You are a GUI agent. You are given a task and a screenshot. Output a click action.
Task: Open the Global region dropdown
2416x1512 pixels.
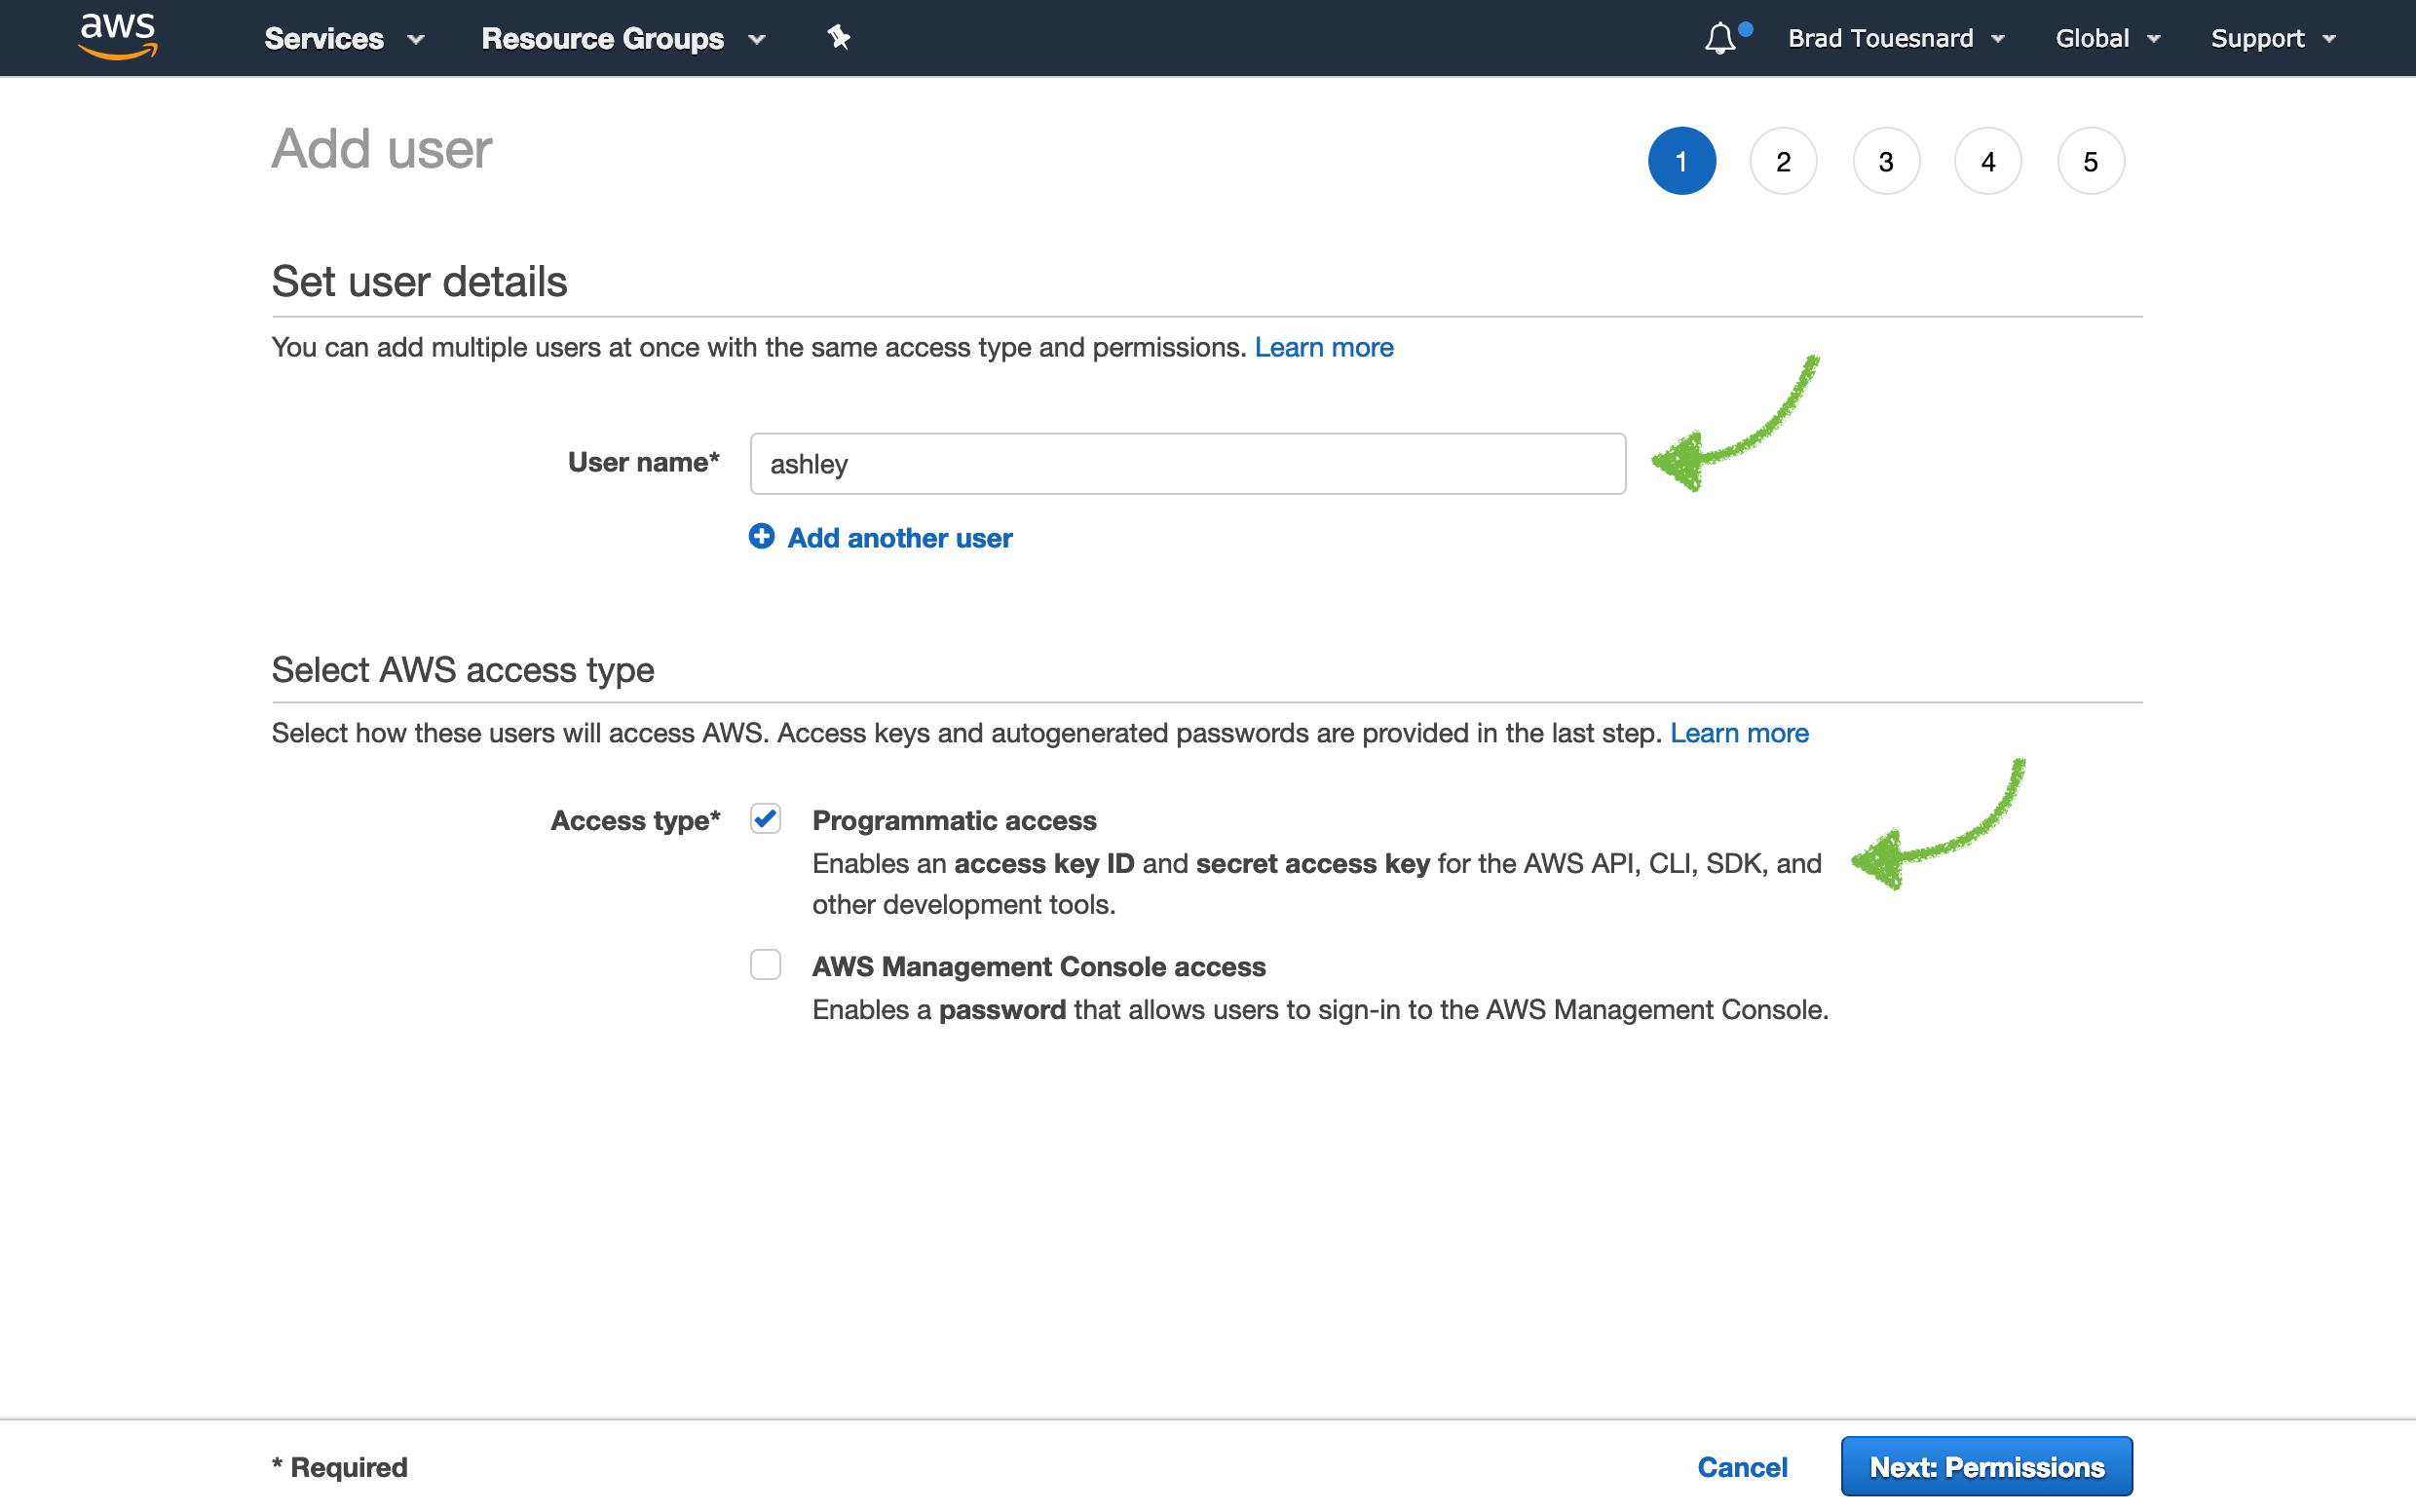(2108, 38)
